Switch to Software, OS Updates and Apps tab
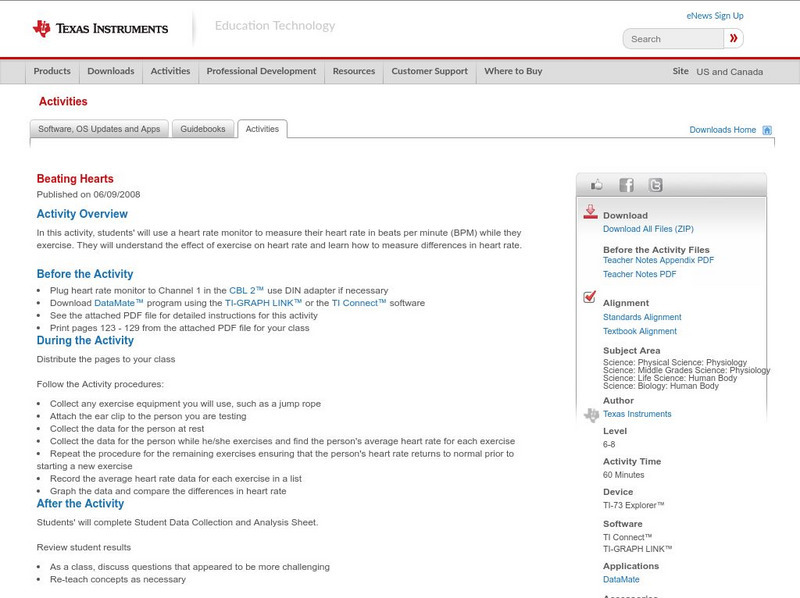 point(99,129)
